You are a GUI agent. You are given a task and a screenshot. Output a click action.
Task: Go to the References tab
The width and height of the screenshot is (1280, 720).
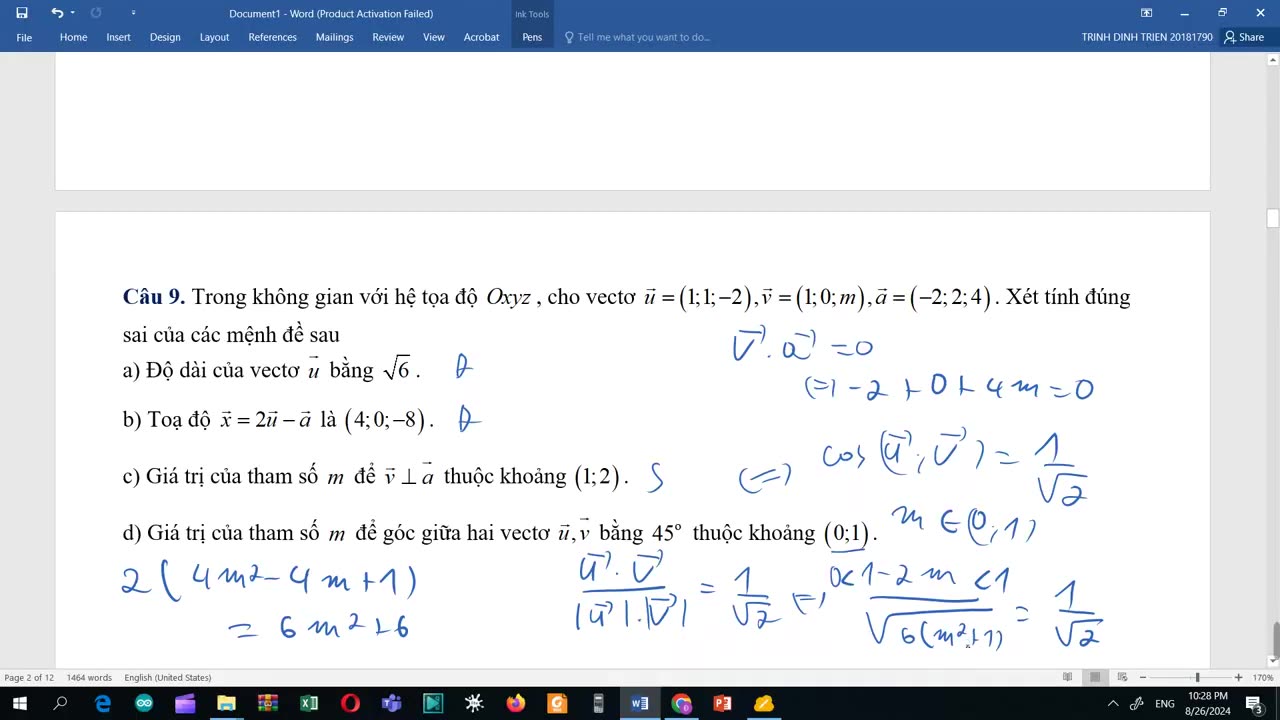click(x=272, y=37)
